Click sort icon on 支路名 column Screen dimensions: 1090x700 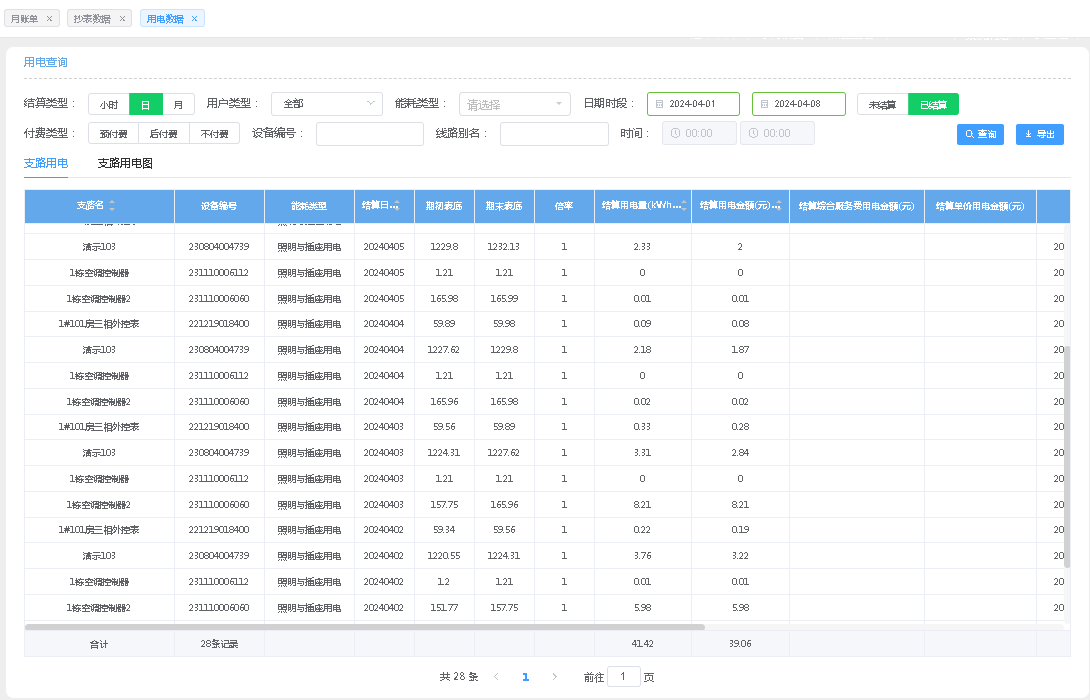click(112, 206)
